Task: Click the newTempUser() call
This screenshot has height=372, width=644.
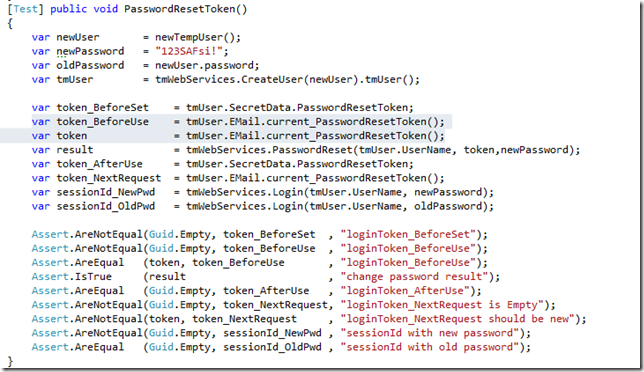Action: point(198,37)
